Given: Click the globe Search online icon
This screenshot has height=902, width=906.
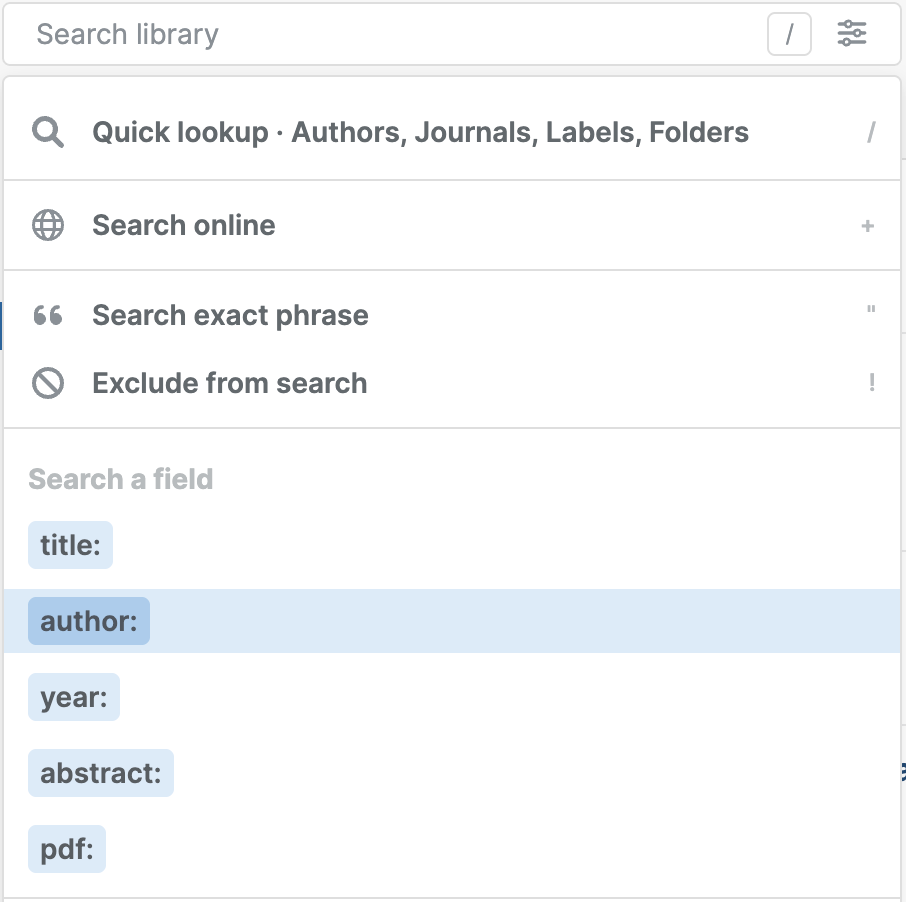Looking at the screenshot, I should (48, 225).
